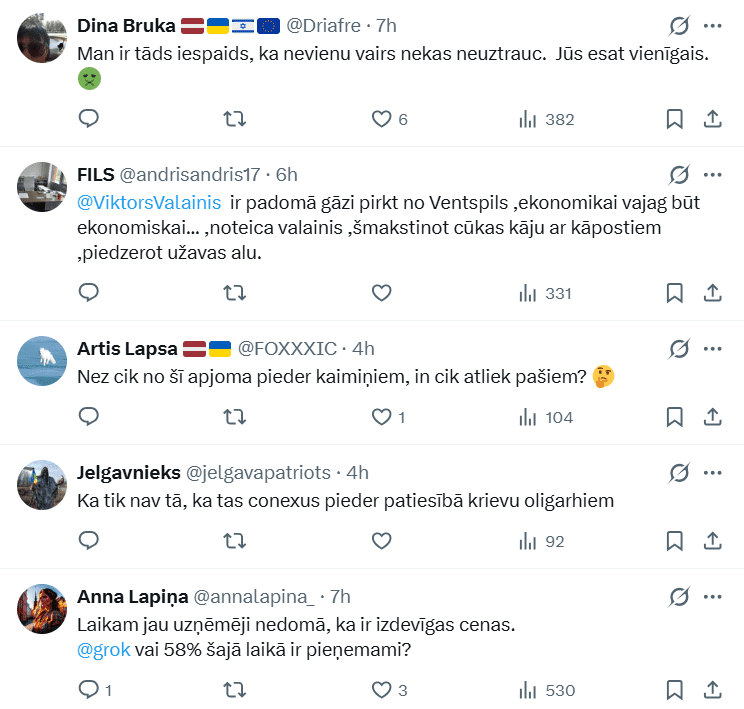744x709 pixels.
Task: Expand more menu on FILS tweet
Action: [x=713, y=174]
